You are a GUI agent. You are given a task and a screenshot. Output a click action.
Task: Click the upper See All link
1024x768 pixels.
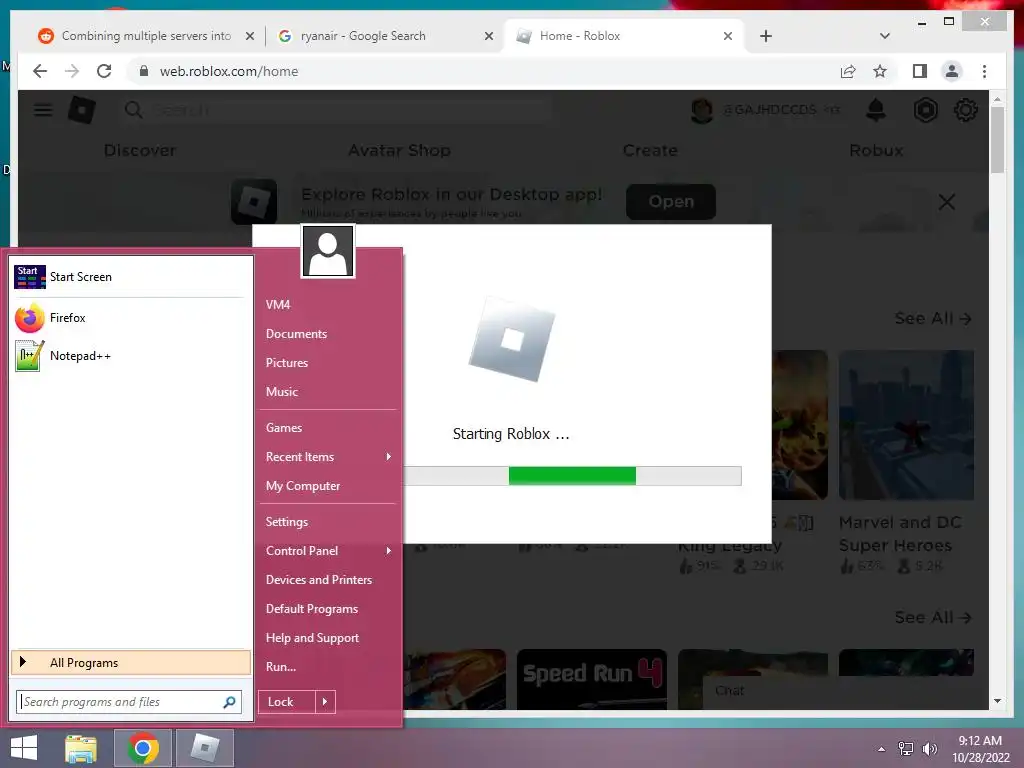coord(933,319)
